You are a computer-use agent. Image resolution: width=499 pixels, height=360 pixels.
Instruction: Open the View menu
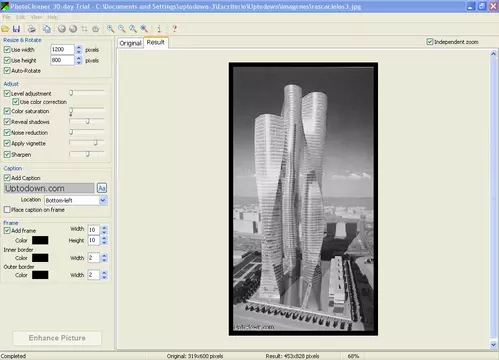36,17
